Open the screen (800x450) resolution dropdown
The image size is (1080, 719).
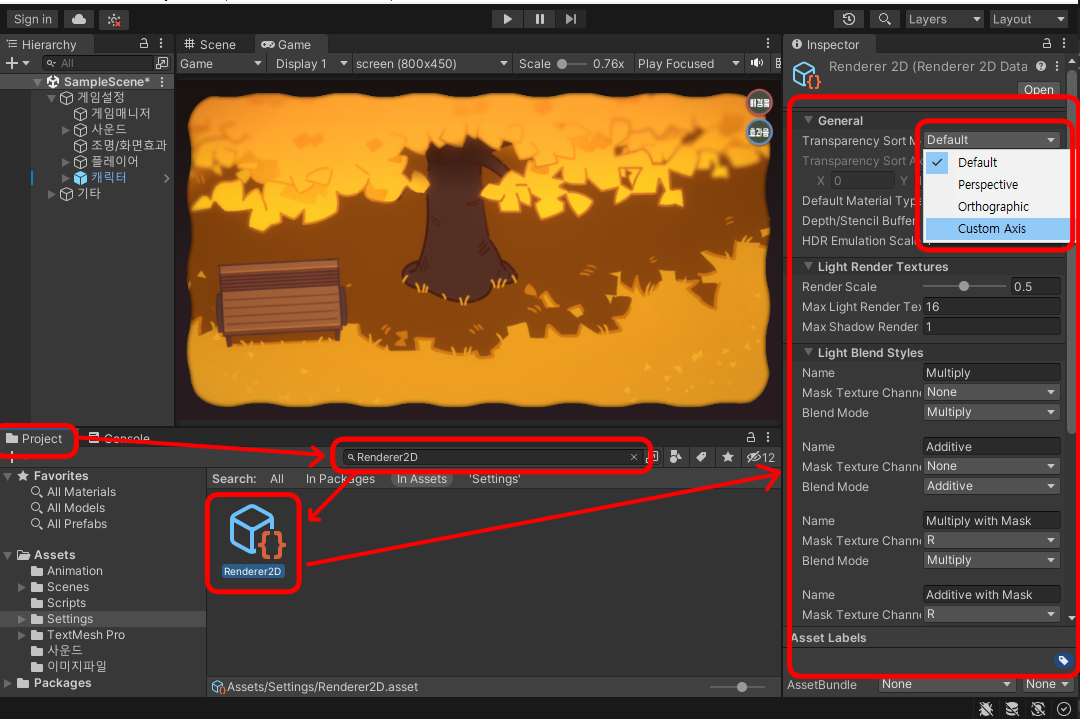(431, 63)
